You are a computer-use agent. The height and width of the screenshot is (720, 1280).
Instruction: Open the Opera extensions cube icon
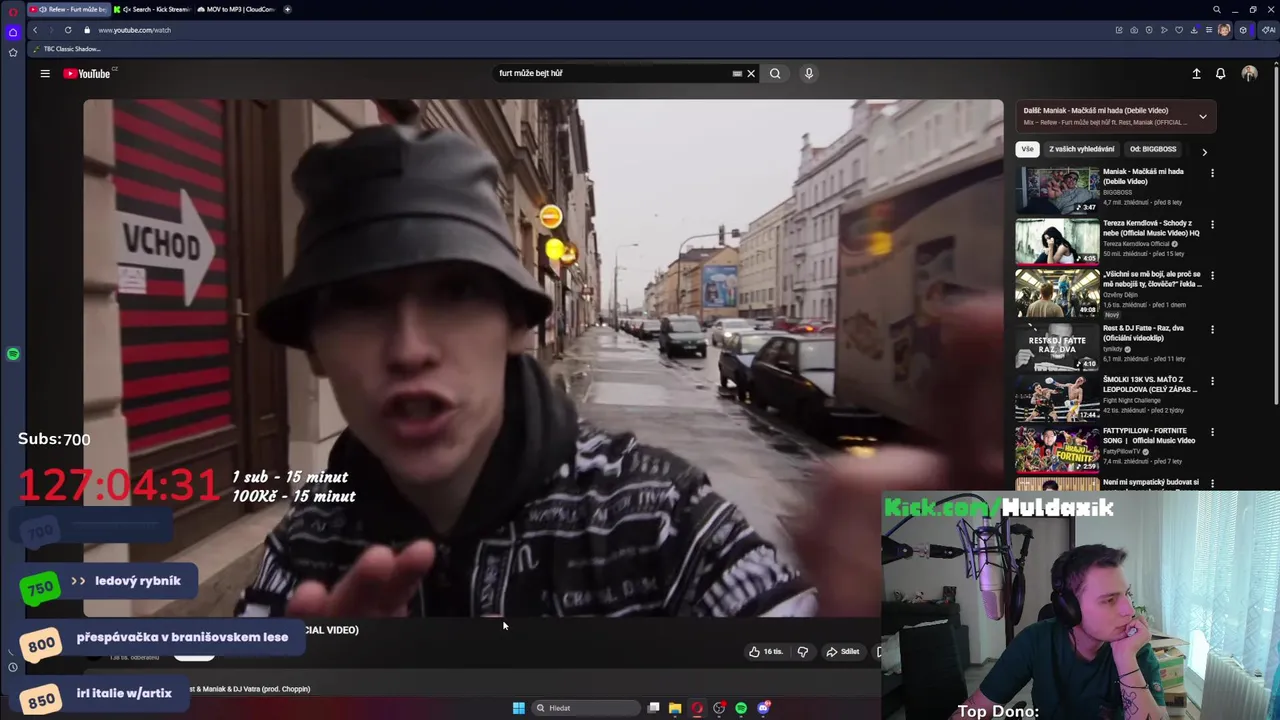tap(1243, 30)
